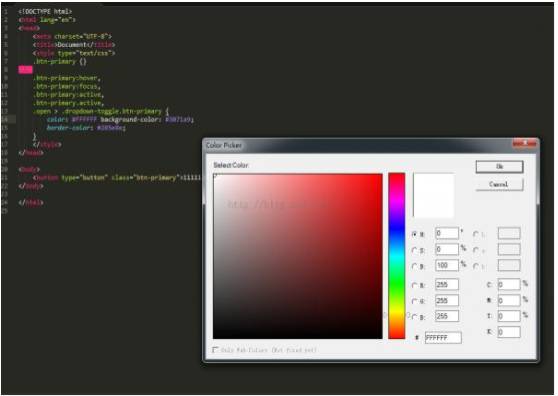Click the '<!DOCTYPE html>' line in editor
558x396 pixels.
[45, 12]
